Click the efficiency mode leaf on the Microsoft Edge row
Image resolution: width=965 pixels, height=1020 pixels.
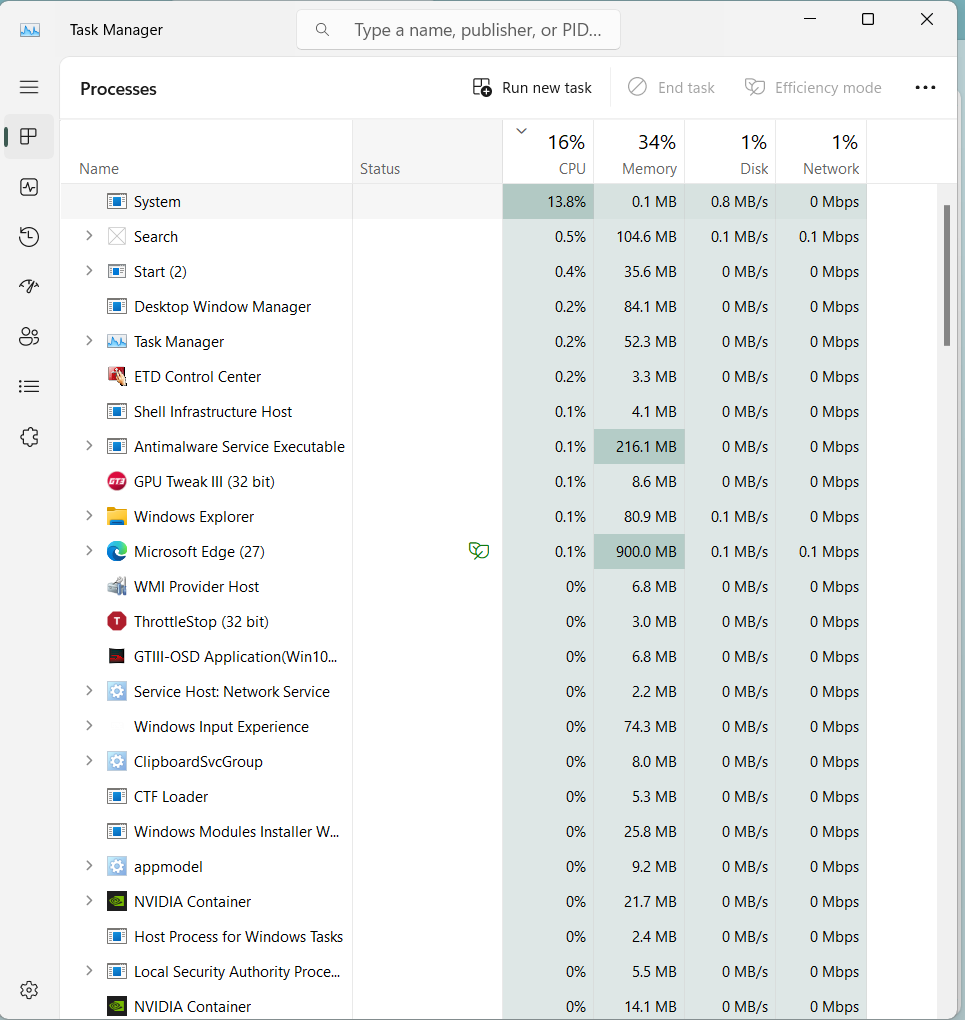coord(479,551)
